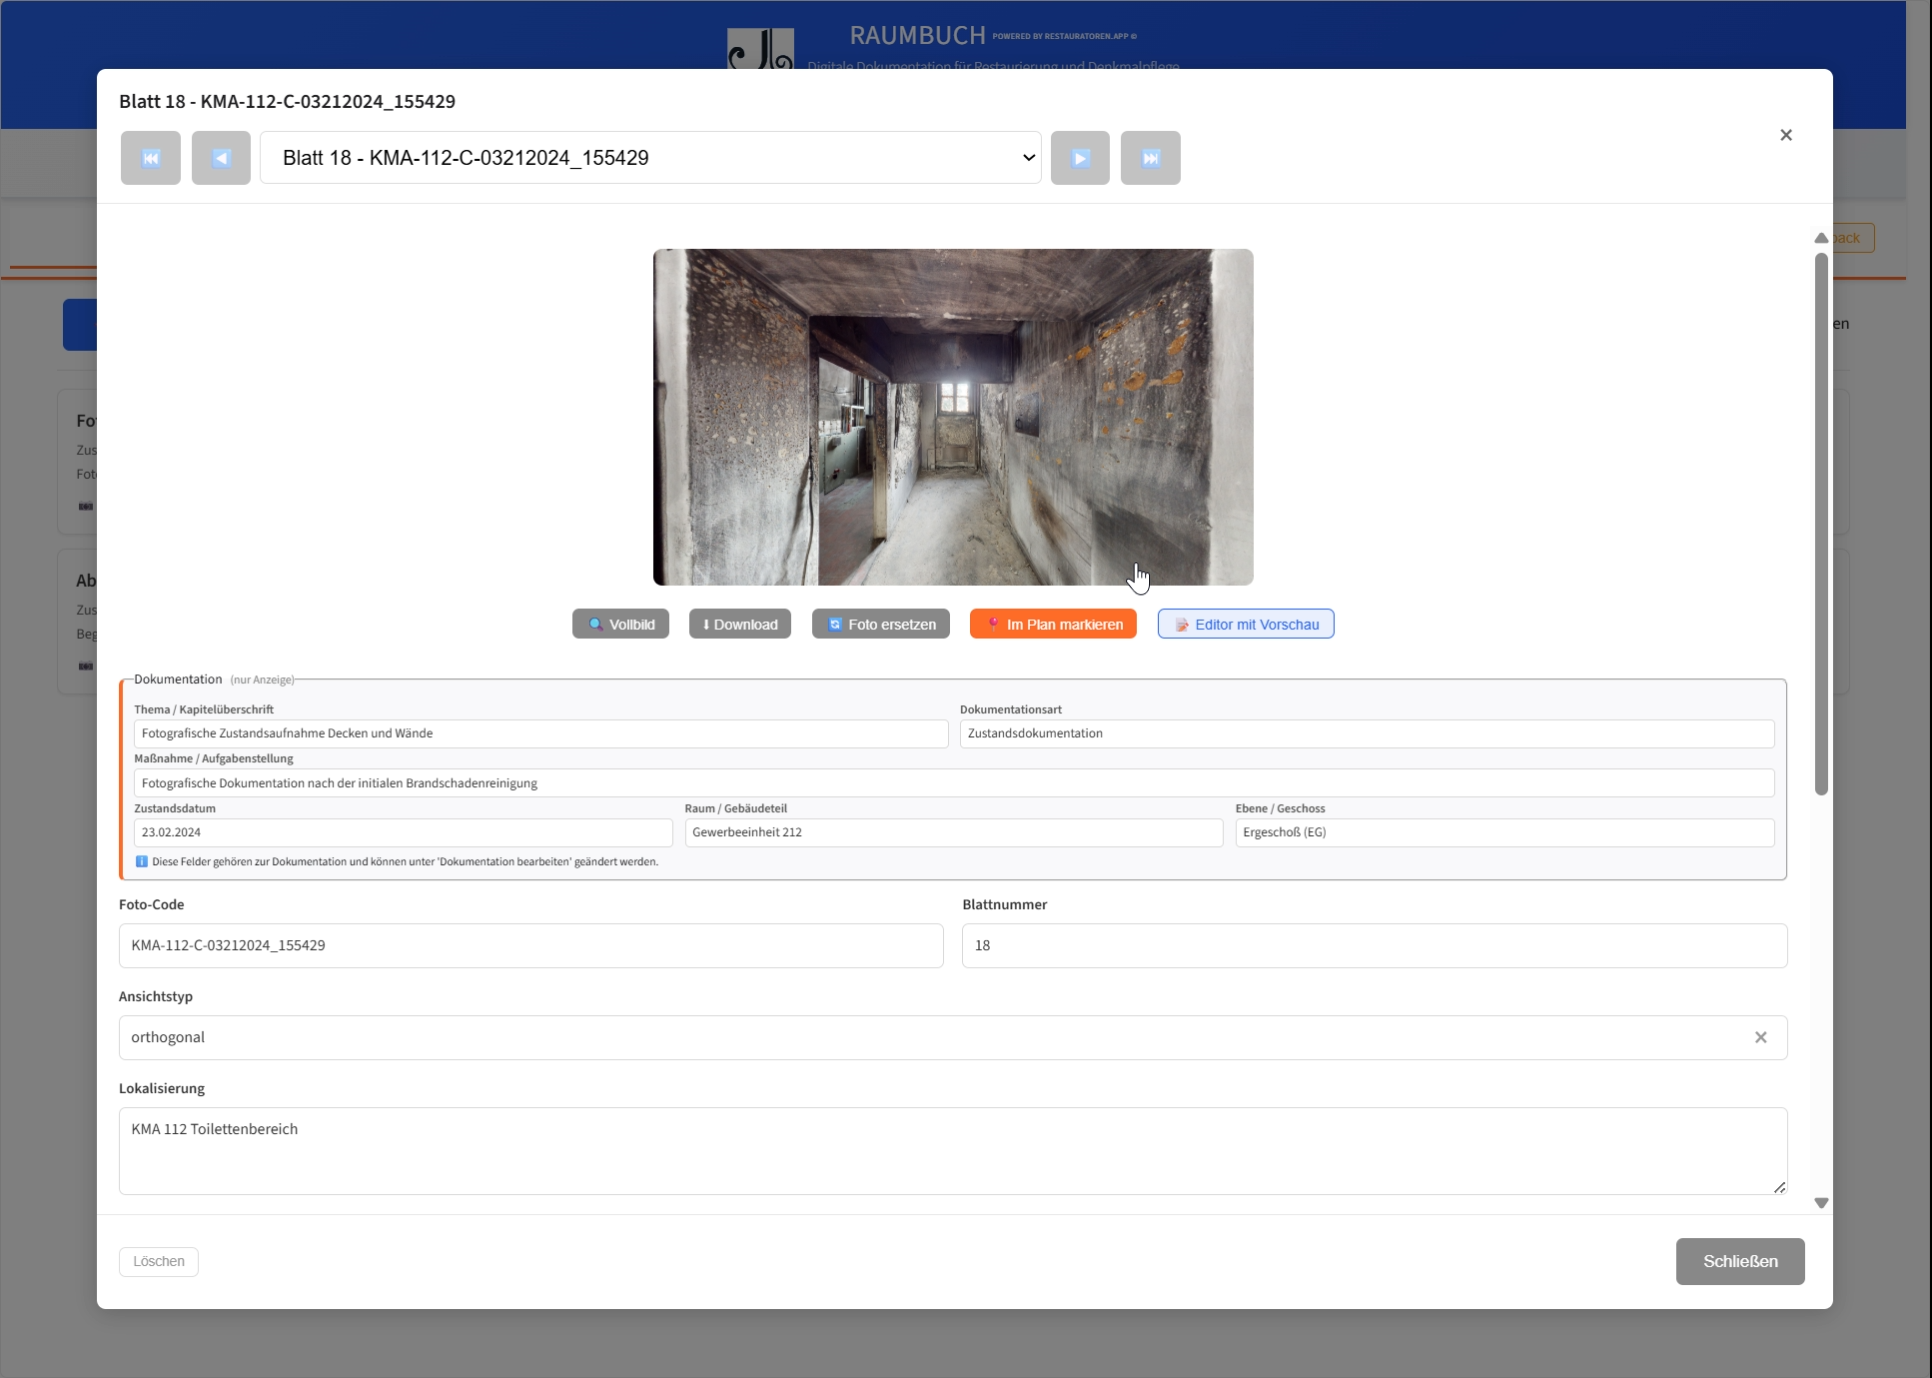
Task: Click the Löschen delete button
Action: coord(159,1262)
